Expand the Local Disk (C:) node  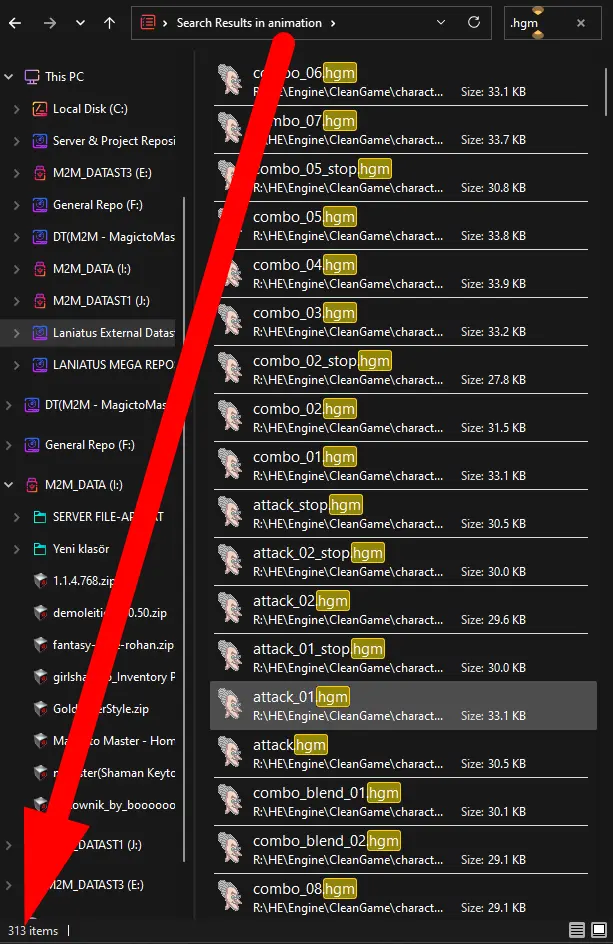[x=17, y=109]
